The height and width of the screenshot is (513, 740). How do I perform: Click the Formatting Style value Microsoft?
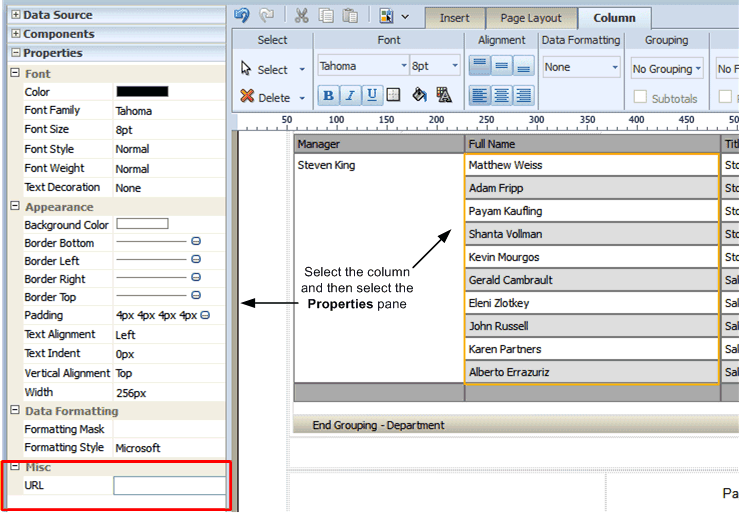pyautogui.click(x=138, y=448)
